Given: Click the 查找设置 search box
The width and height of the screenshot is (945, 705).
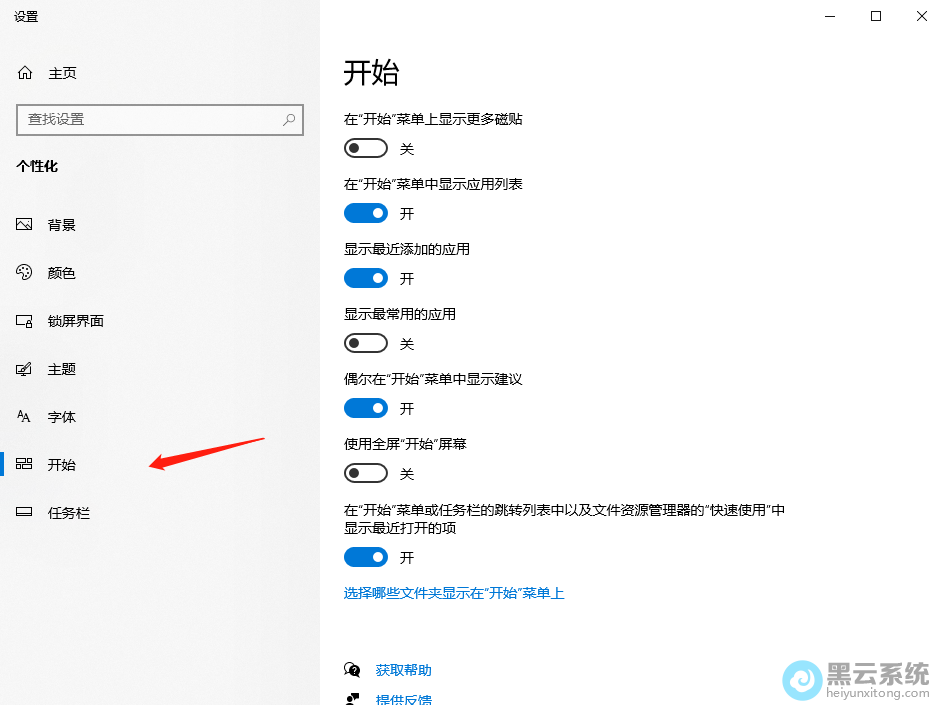Looking at the screenshot, I should (x=160, y=119).
